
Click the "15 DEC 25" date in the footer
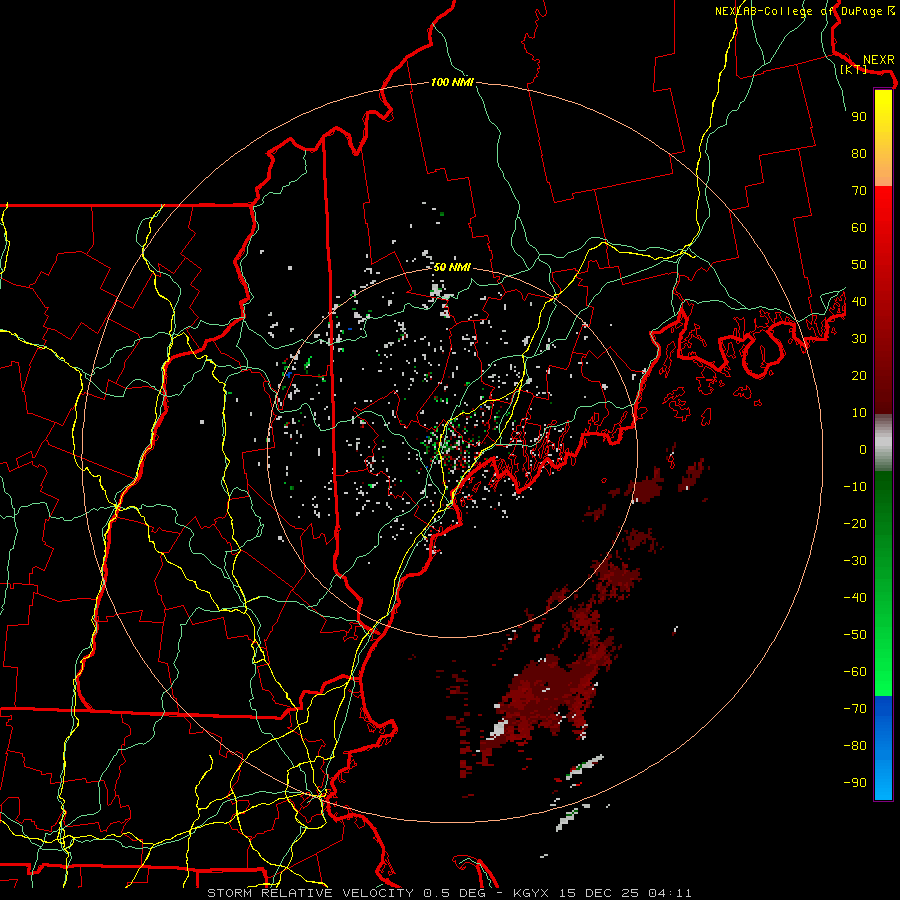tap(598, 893)
